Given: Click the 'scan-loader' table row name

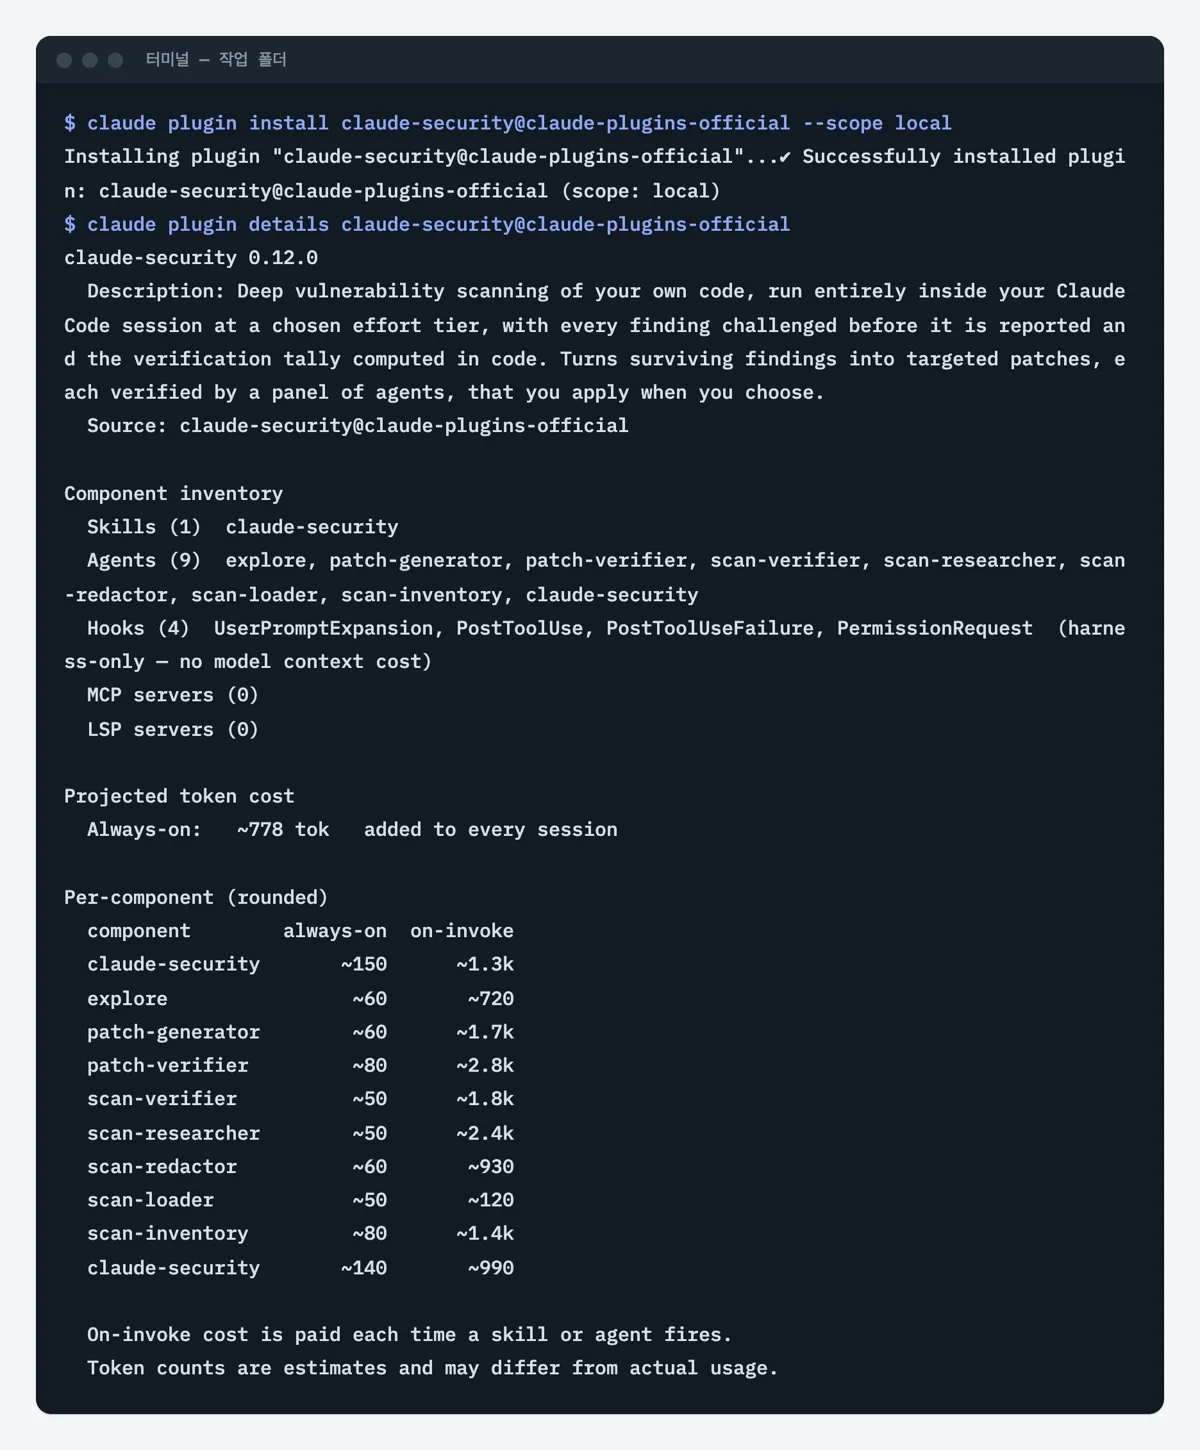Looking at the screenshot, I should pos(150,1200).
